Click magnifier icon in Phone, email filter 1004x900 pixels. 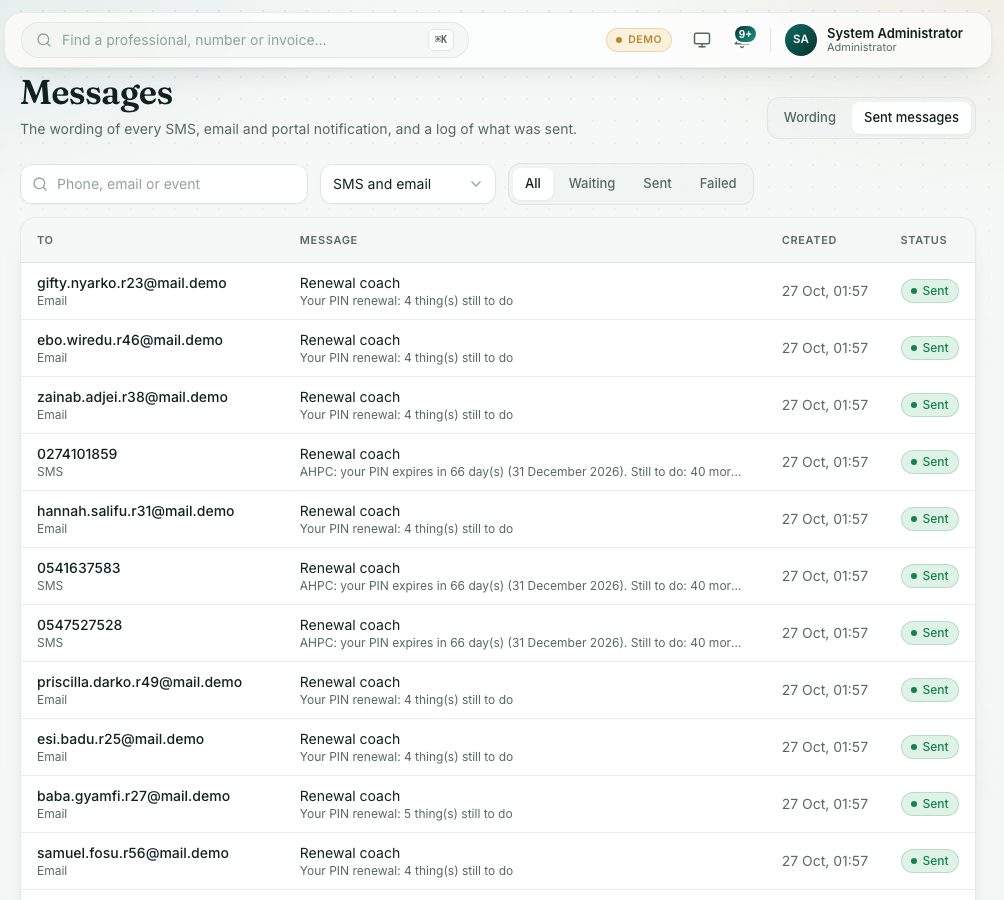coord(40,184)
